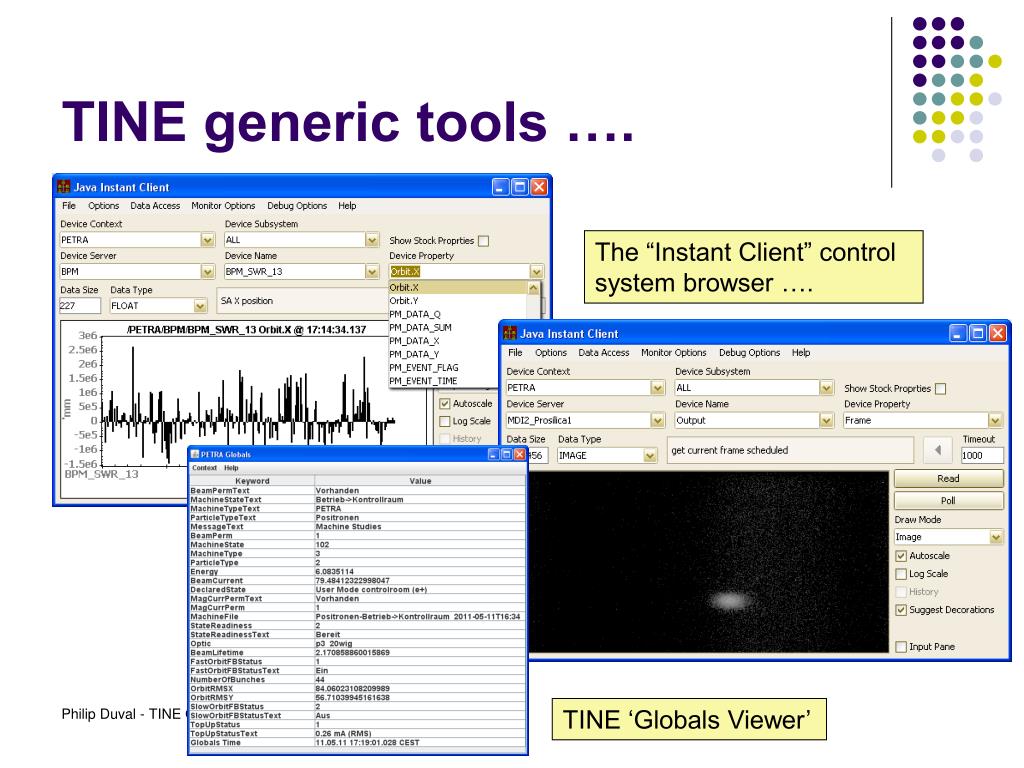Toggle Show Stock Proprties in back Instant Client
This screenshot has width=1024, height=768.
coord(483,241)
